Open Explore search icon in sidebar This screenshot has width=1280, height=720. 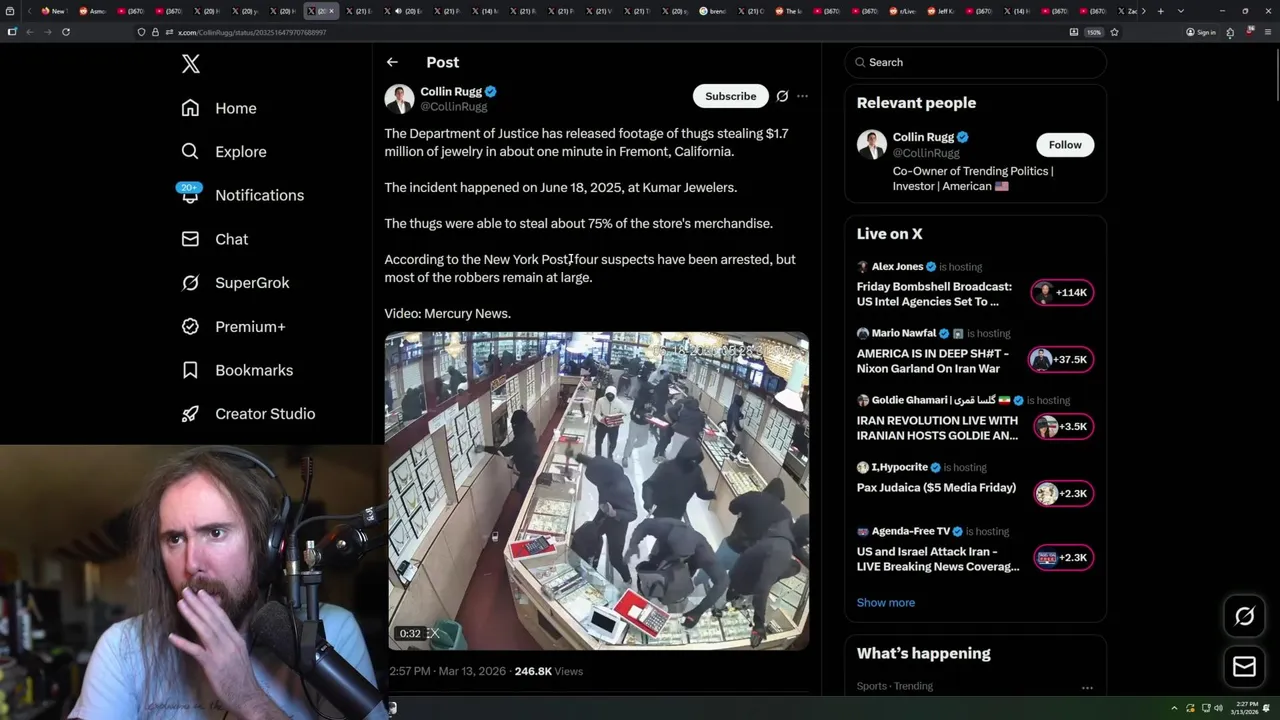coord(190,151)
